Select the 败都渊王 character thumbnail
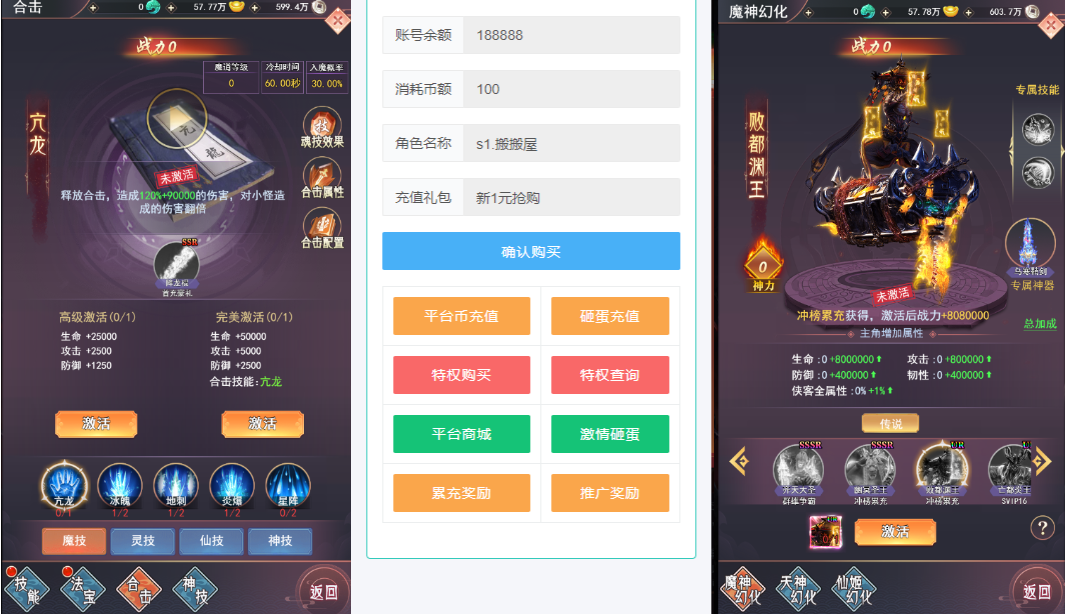 942,472
